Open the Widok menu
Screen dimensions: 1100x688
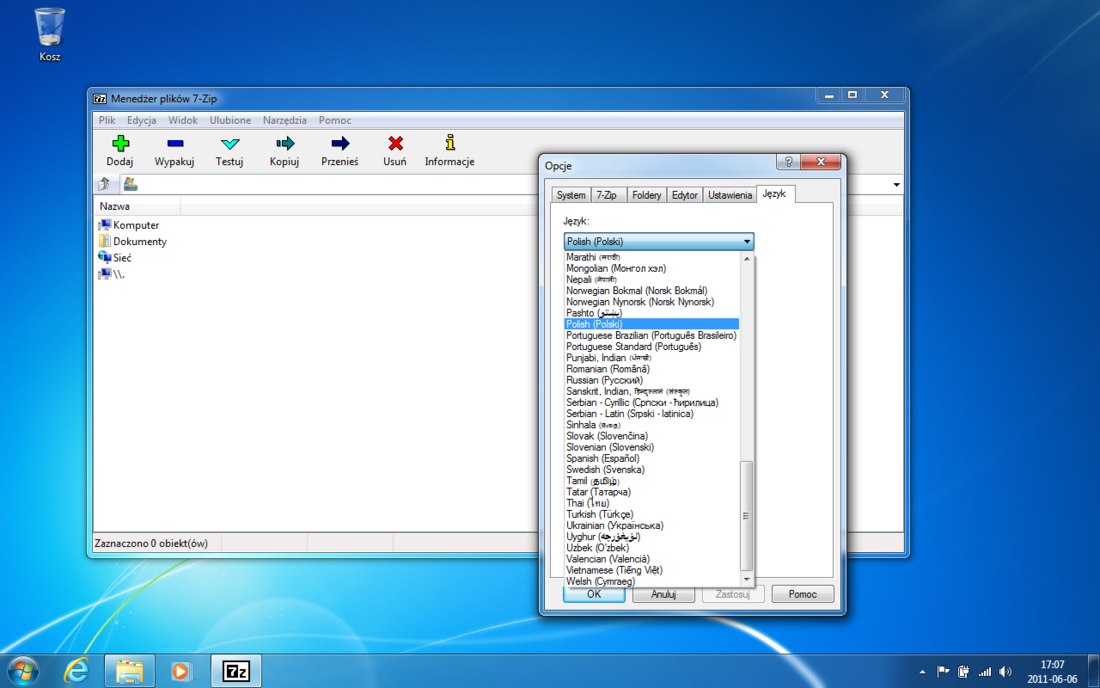click(x=182, y=120)
